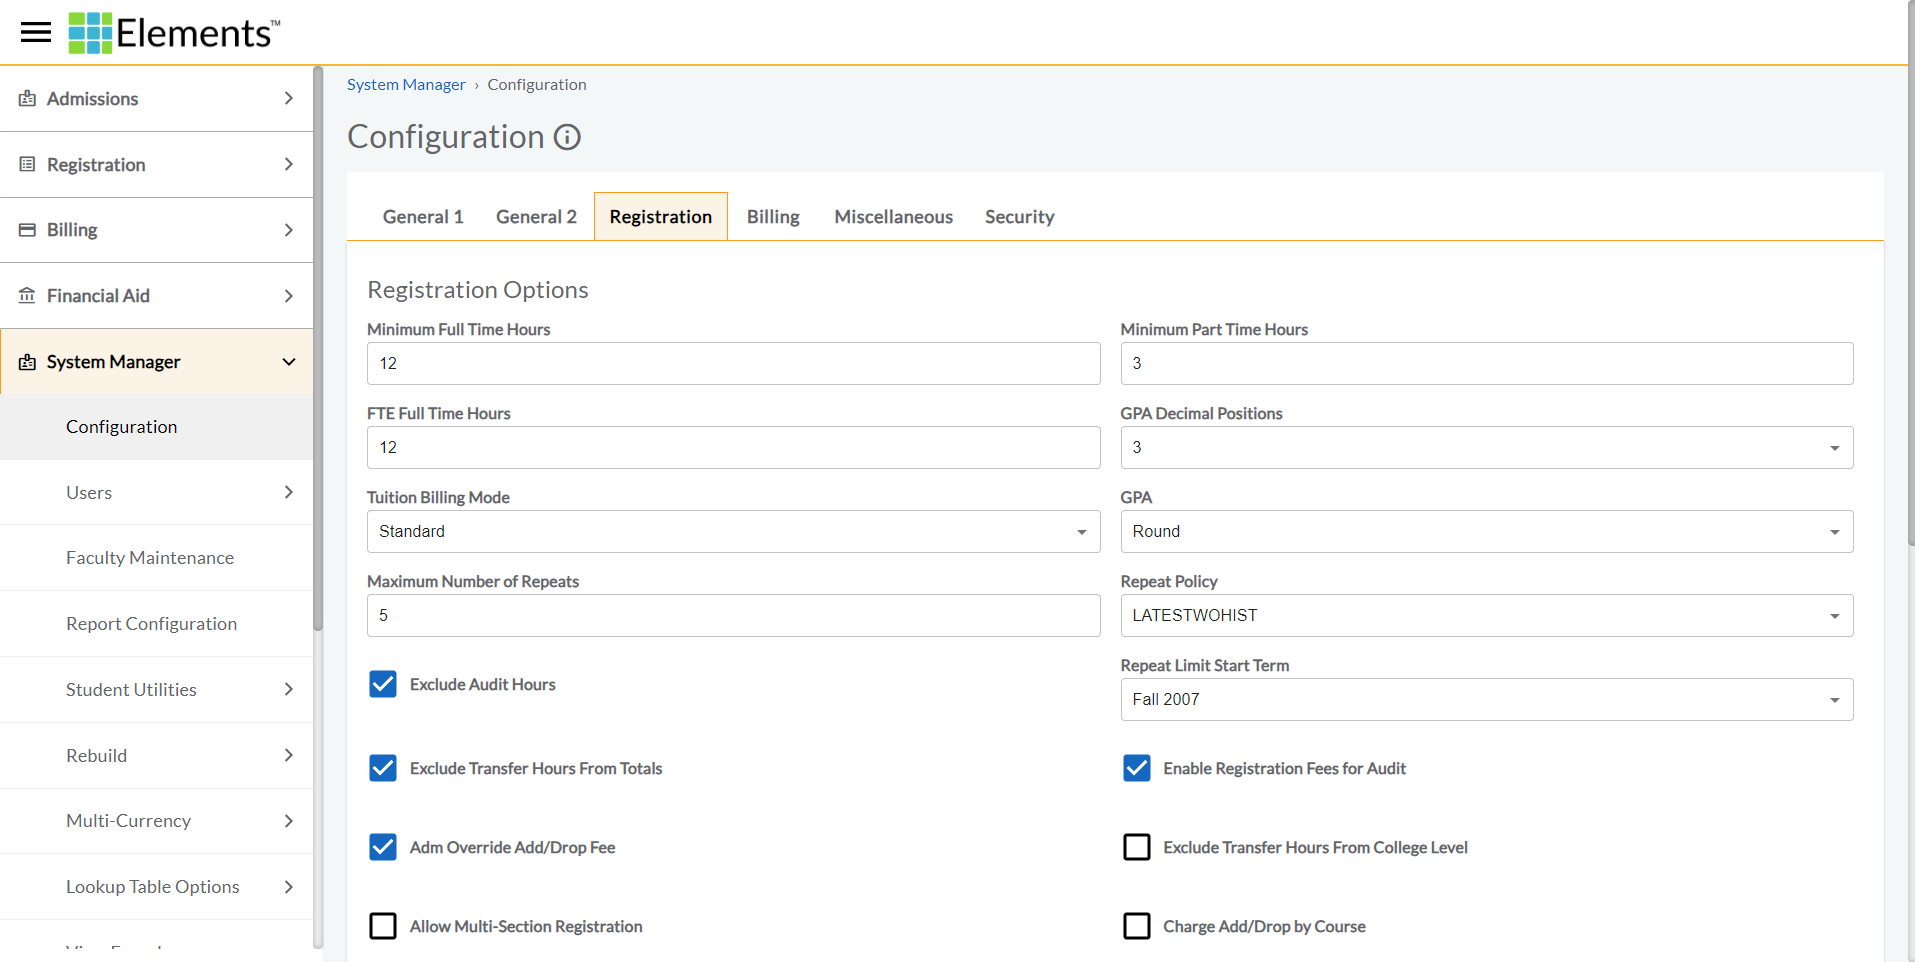Expand the Rebuild submenu chevron
This screenshot has height=962, width=1915.
pyautogui.click(x=288, y=755)
